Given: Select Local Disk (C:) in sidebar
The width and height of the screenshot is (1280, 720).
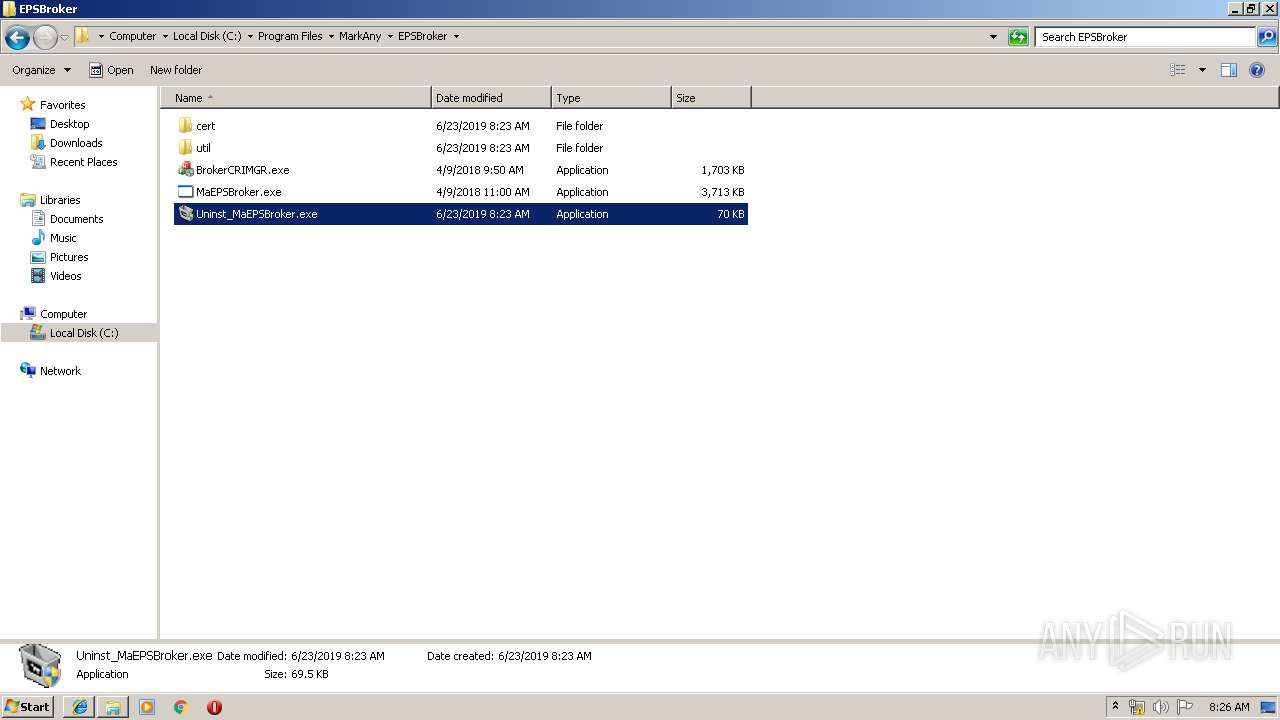Looking at the screenshot, I should 84,333.
